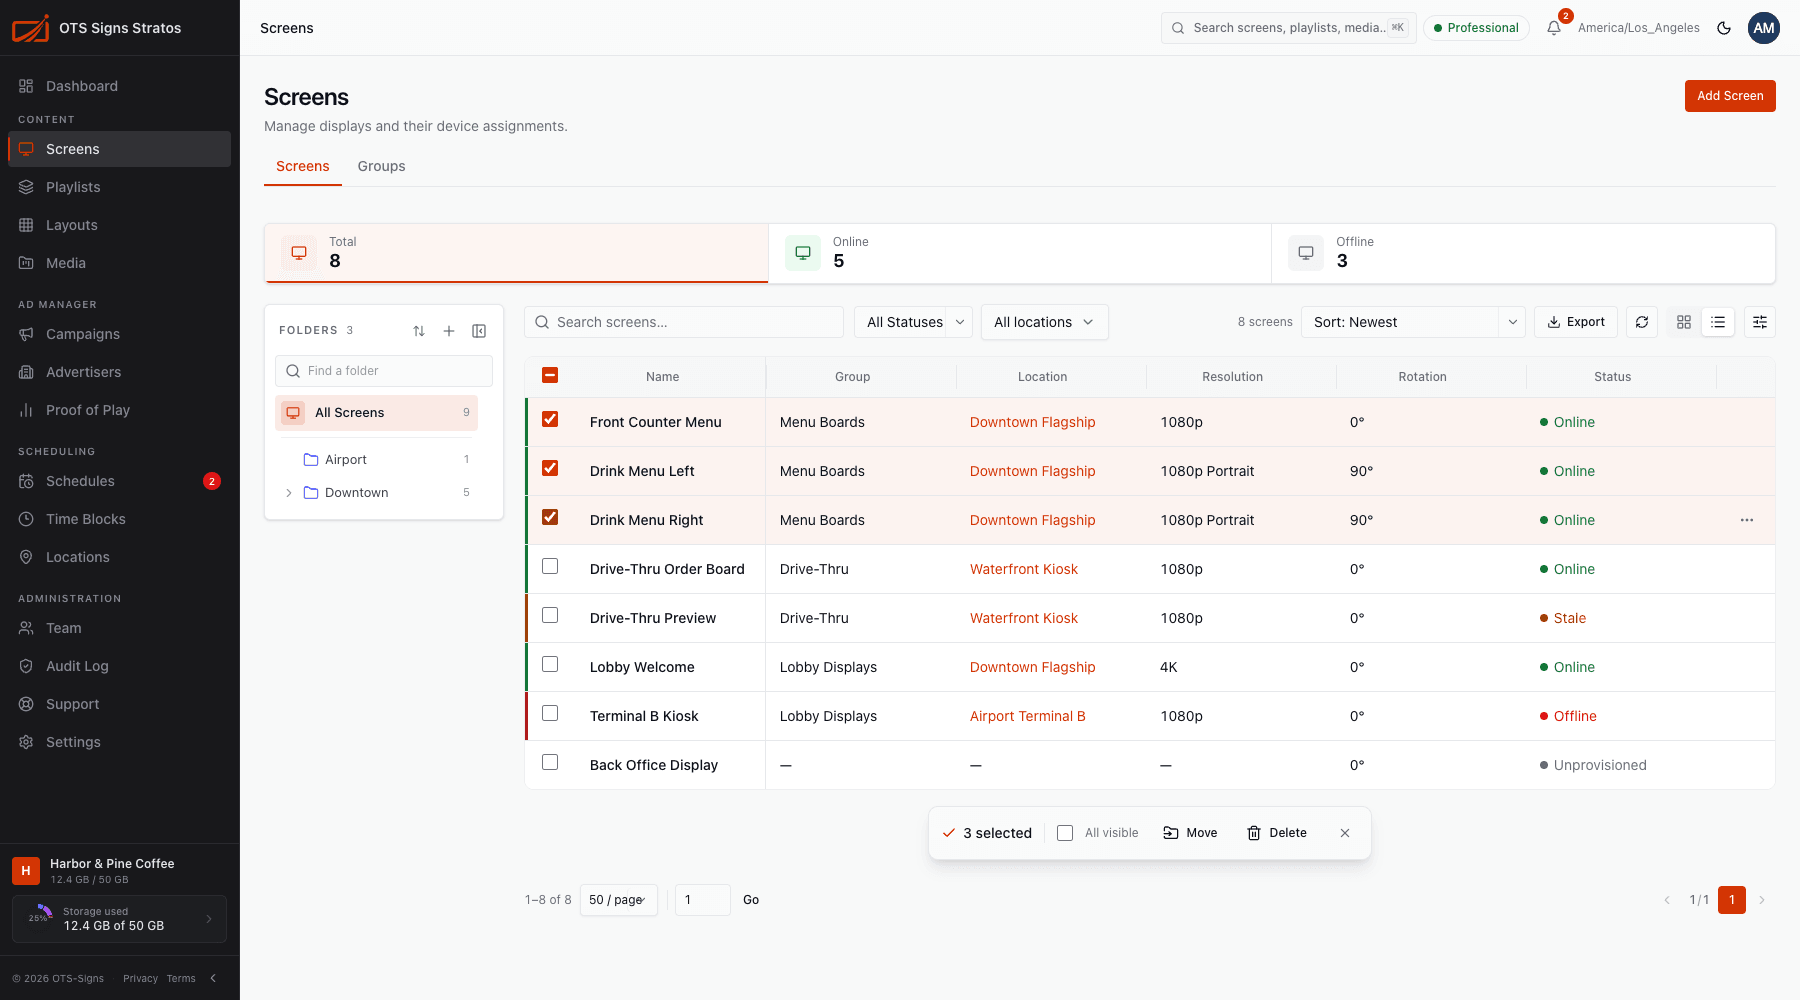Focus the Find a folder field
1800x1000 pixels.
pyautogui.click(x=384, y=371)
